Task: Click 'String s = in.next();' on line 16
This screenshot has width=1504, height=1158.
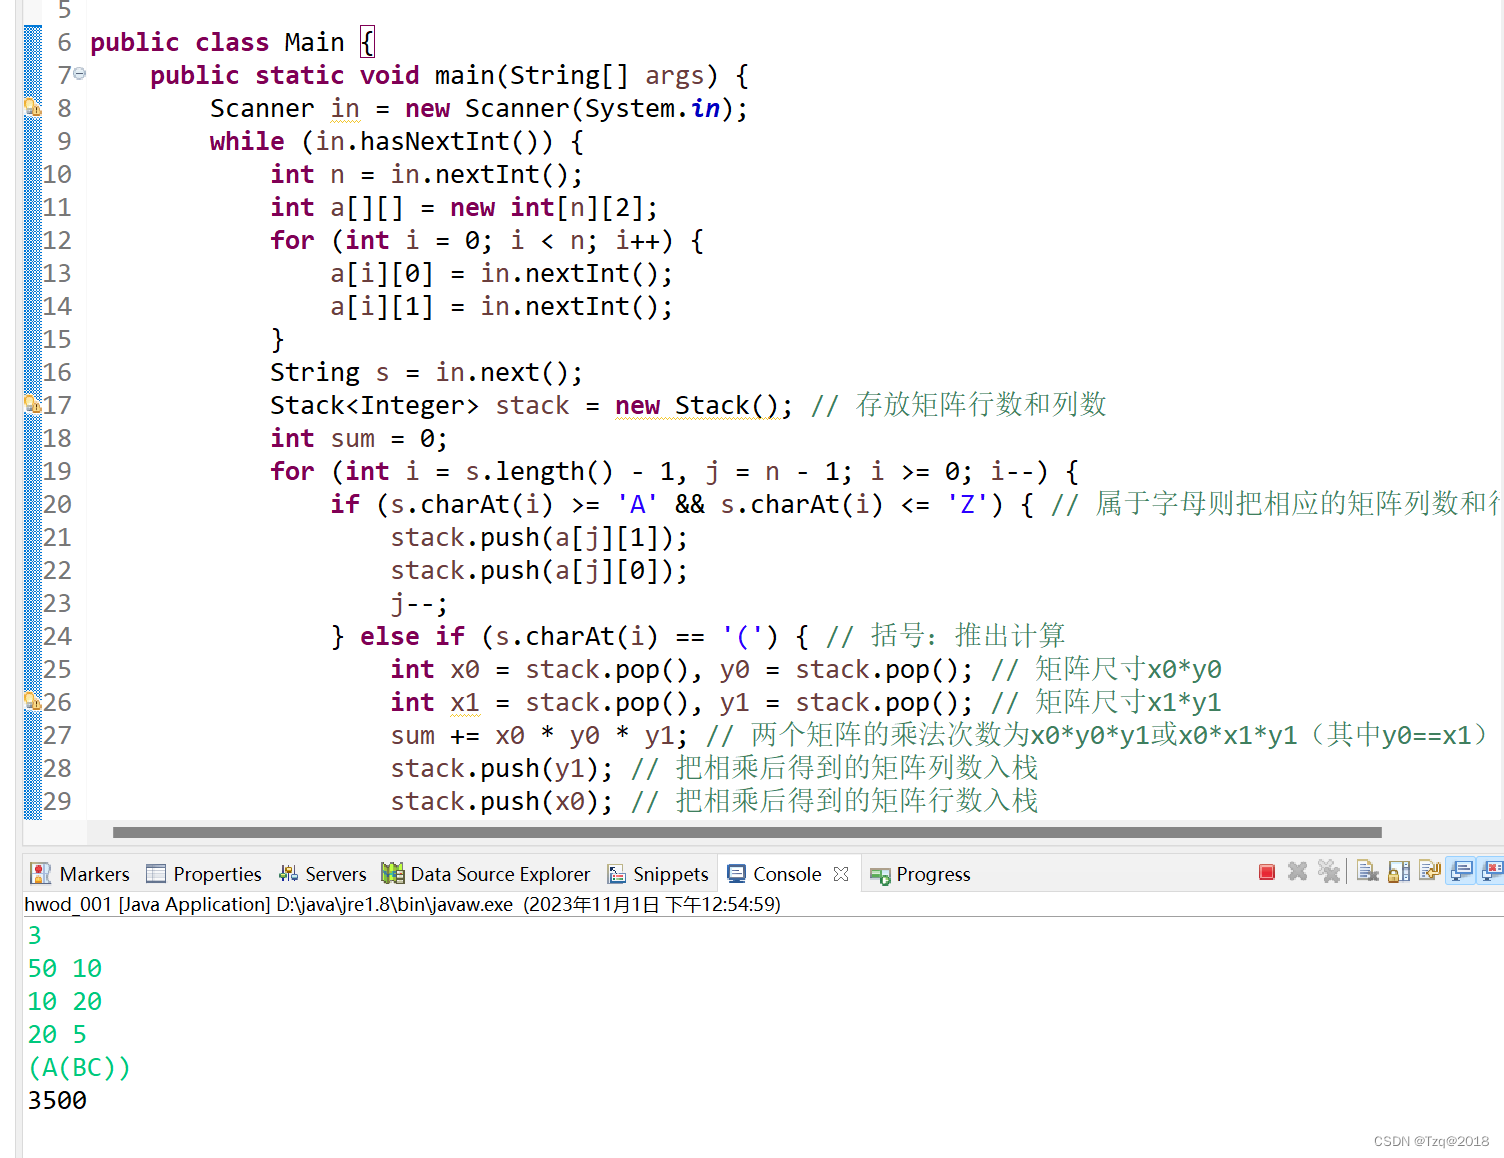Action: click(x=426, y=372)
